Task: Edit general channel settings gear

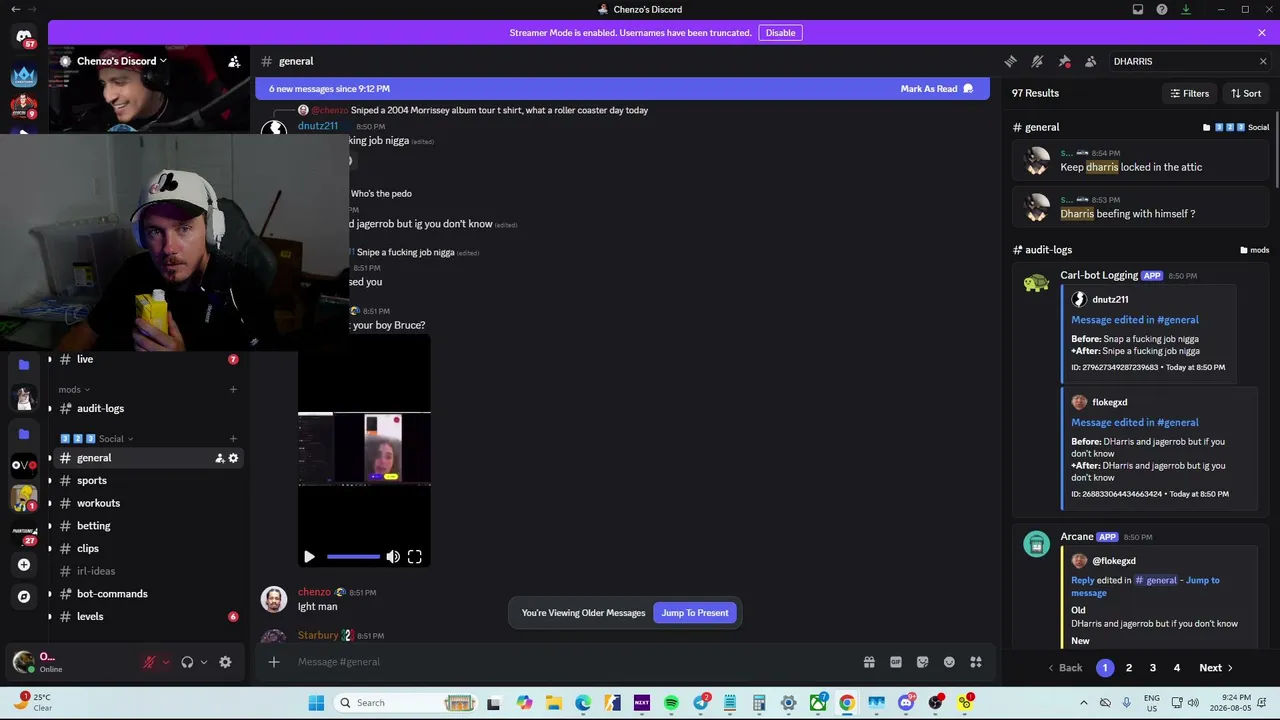Action: 233,458
